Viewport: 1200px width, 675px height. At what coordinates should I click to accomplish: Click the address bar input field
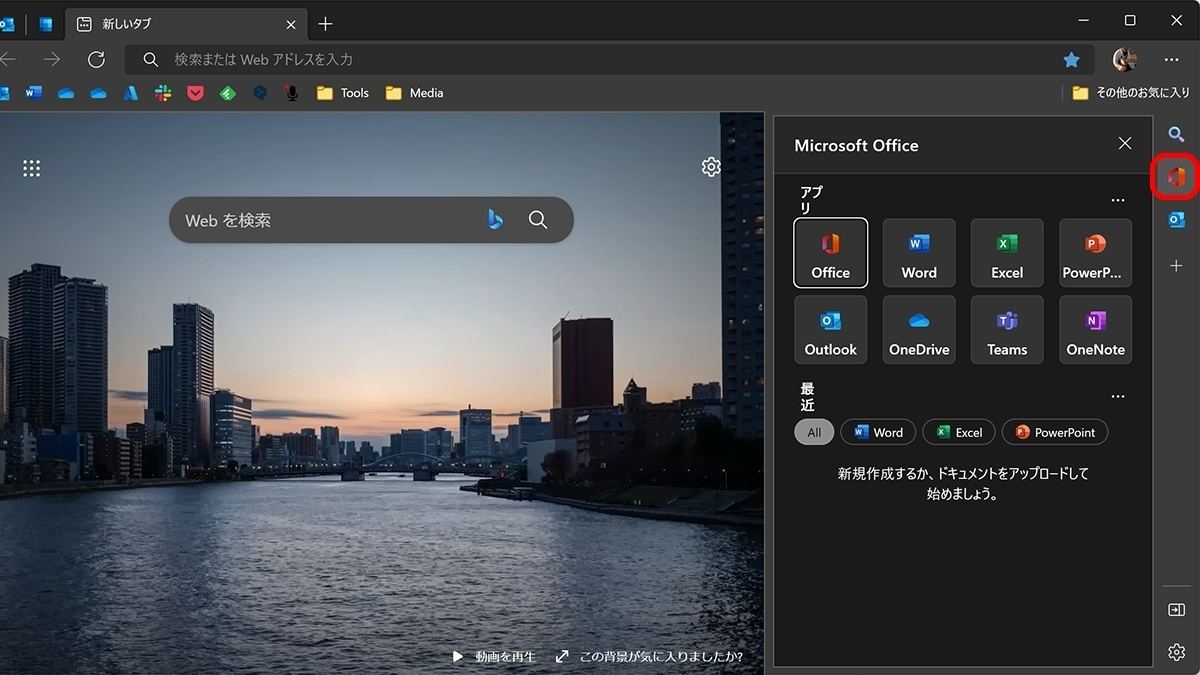pos(610,60)
